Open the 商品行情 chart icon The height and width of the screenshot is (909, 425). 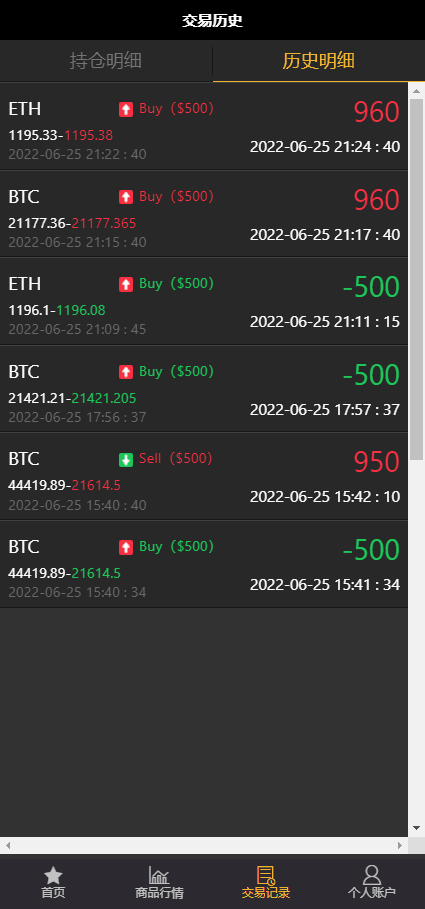click(159, 875)
